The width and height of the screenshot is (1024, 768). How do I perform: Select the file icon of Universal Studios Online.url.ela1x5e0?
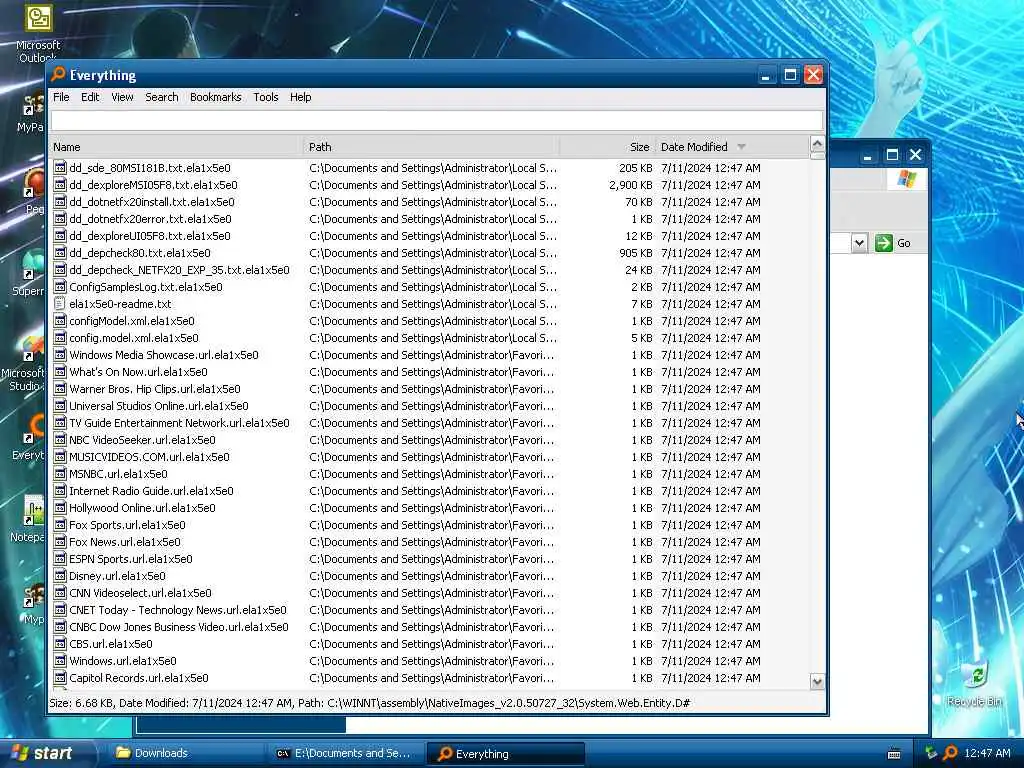tap(60, 406)
